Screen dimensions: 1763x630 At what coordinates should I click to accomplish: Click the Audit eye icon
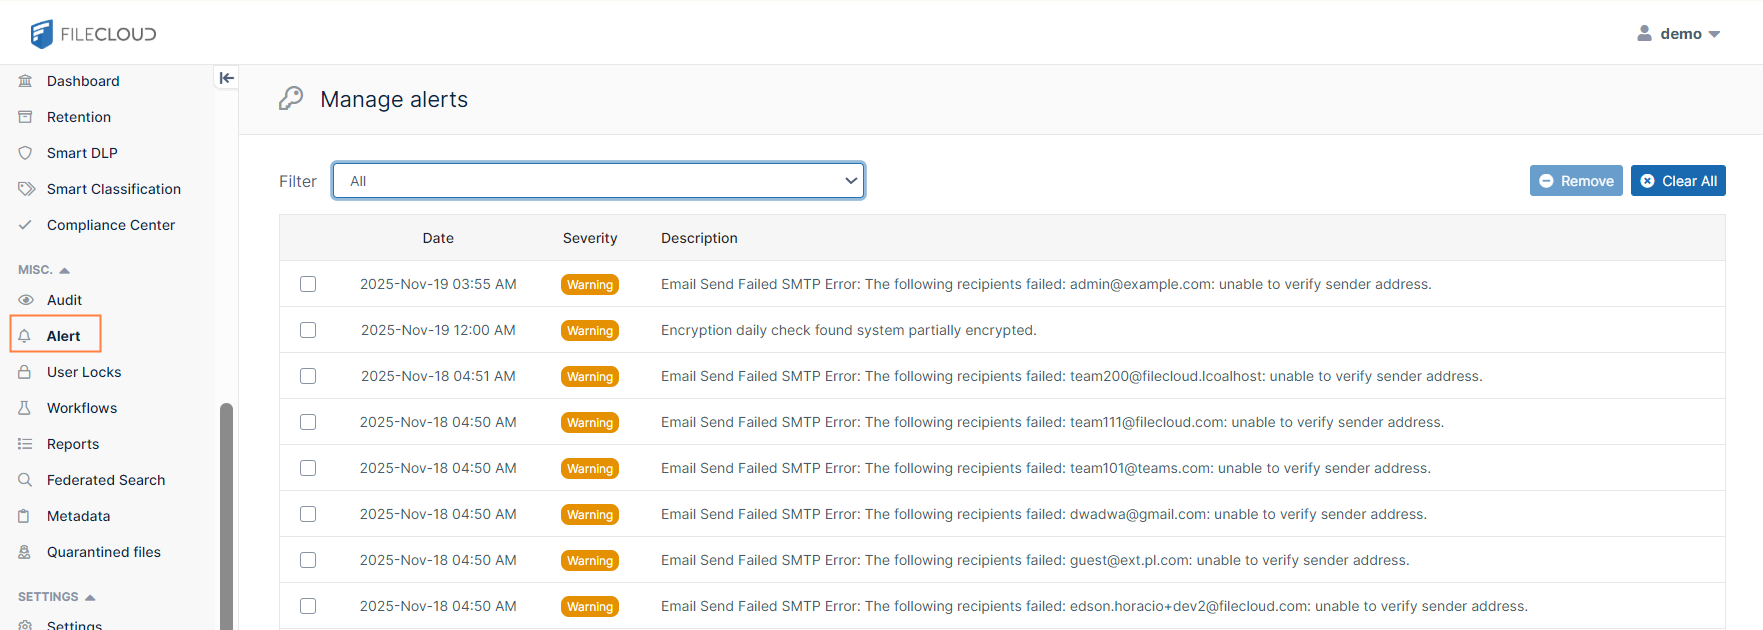coord(26,300)
